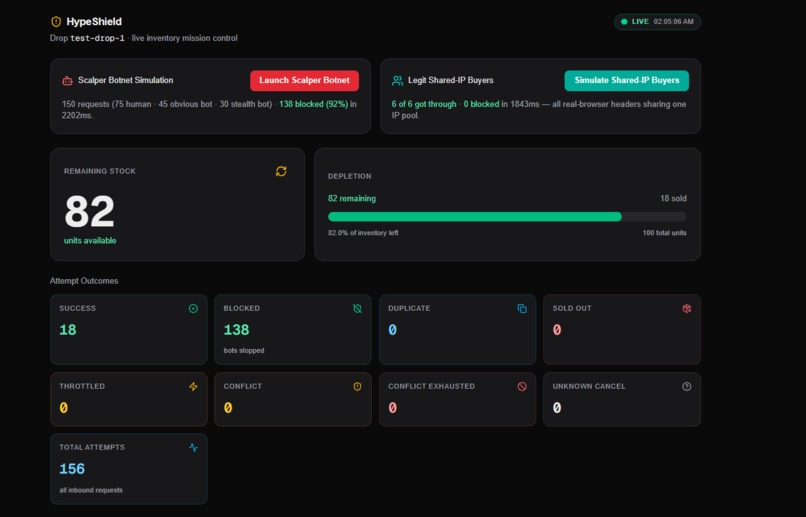This screenshot has width=806, height=517.
Task: Click the Total Attempts value 156
Action: pos(72,469)
